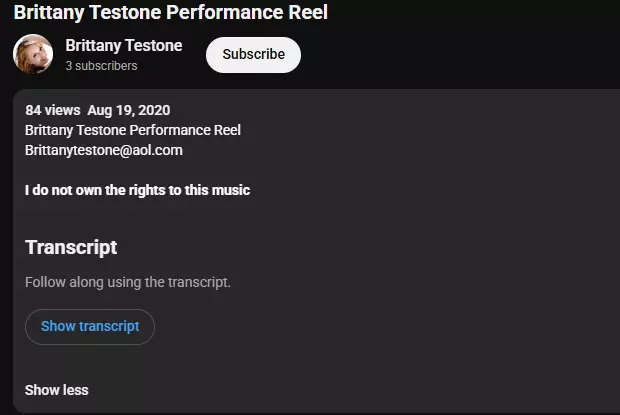Screen dimensions: 620x415
Task: Open the Brittanytestone@aol.com email address
Action: 104,150
